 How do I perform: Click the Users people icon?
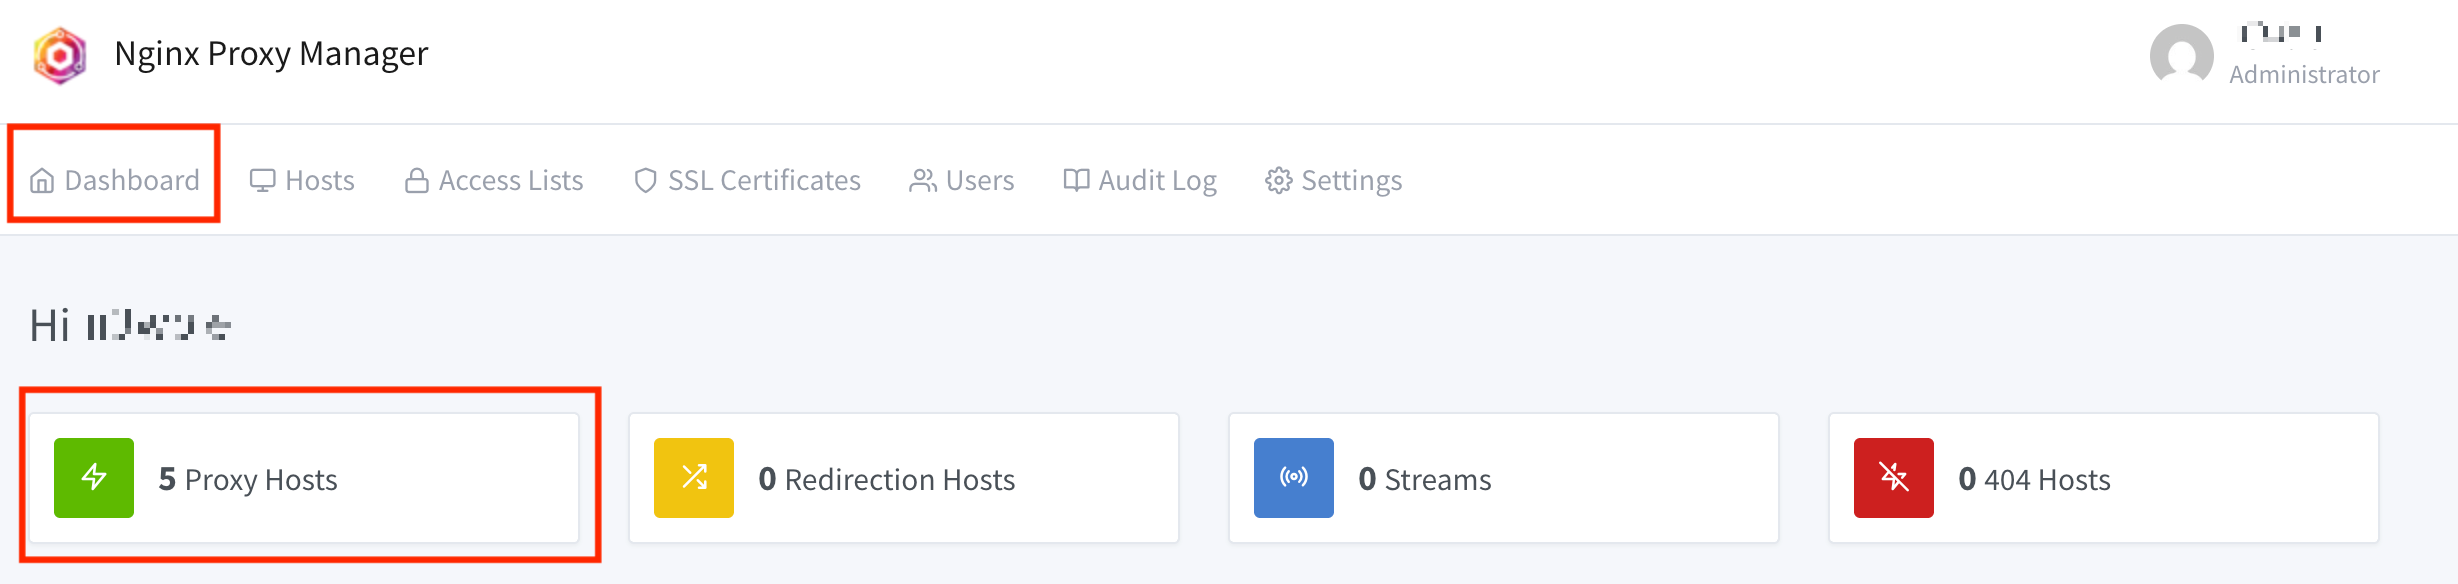click(923, 181)
